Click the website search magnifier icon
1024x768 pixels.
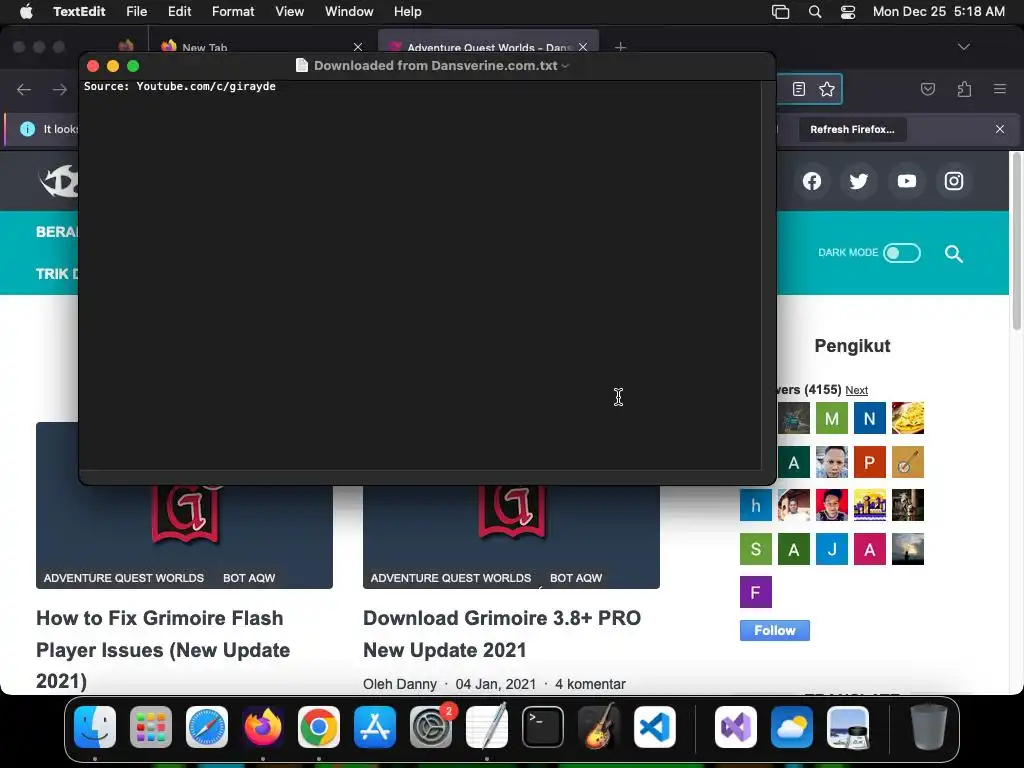953,253
